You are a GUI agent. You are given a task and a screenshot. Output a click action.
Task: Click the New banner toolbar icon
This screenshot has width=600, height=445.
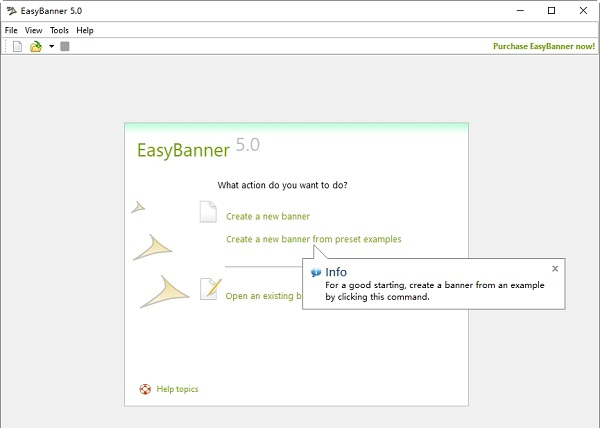point(17,47)
